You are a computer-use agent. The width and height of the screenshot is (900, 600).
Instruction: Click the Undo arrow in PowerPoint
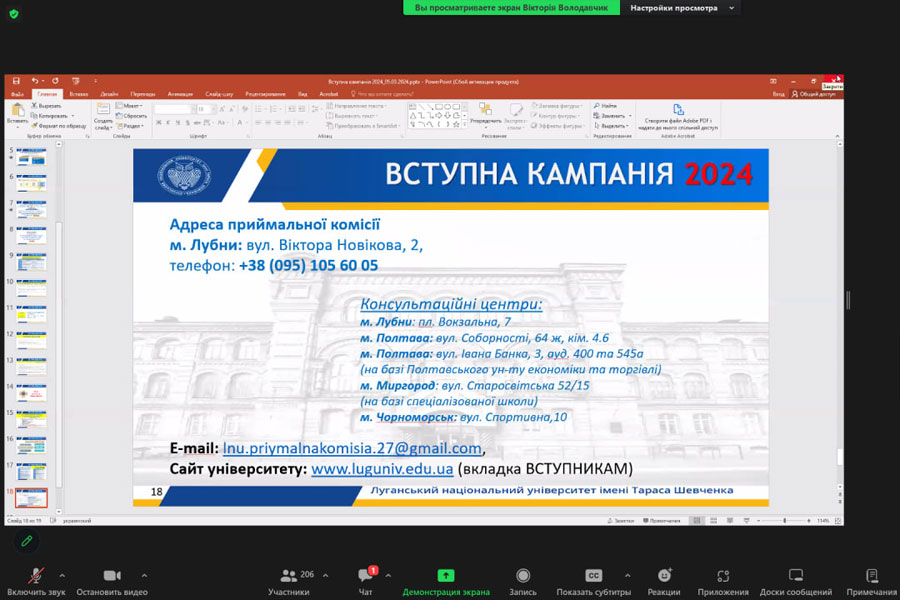34,81
